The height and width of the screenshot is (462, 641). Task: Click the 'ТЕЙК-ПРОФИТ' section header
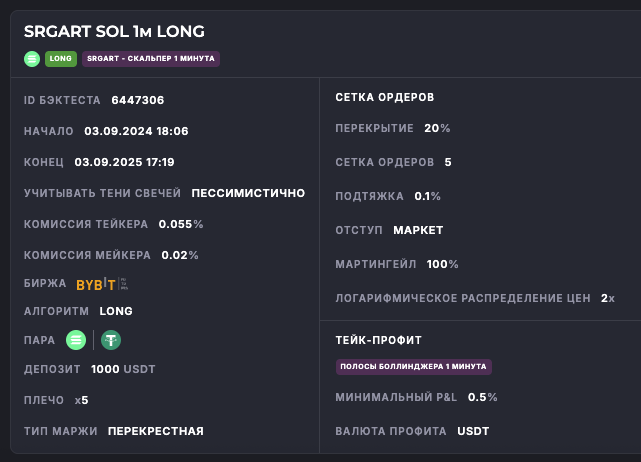pos(378,340)
